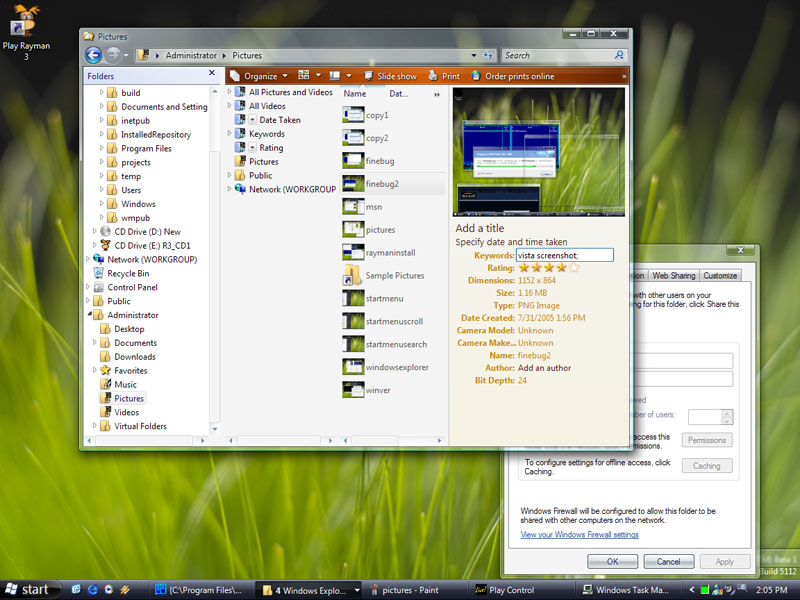Open the 4 Windows Explorer taskbar group
This screenshot has height=600, width=800.
309,590
